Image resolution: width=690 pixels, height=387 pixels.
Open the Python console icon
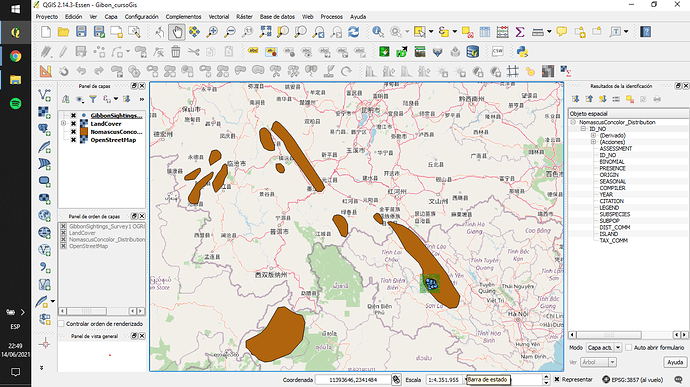[x=522, y=52]
